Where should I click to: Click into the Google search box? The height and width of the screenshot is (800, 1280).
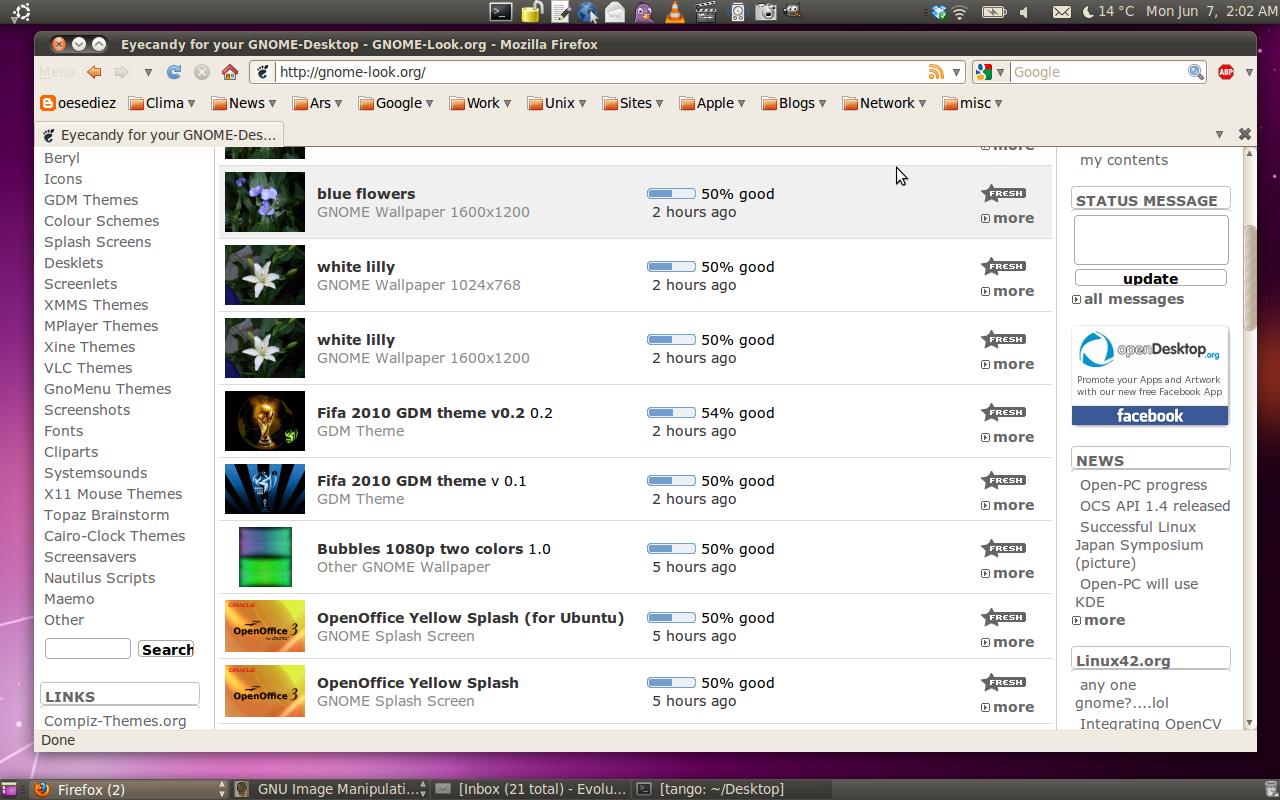point(1098,72)
